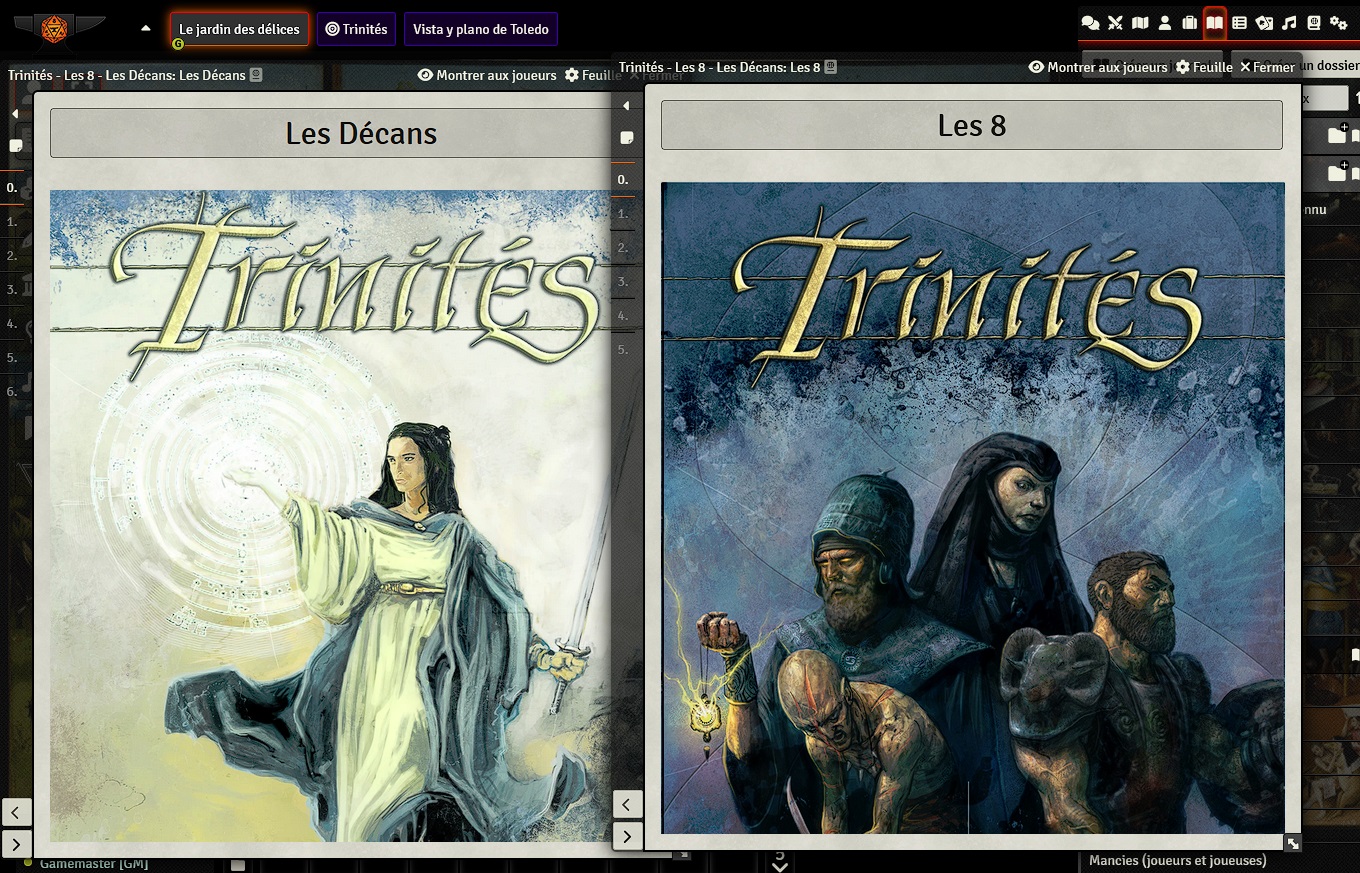The height and width of the screenshot is (873, 1360).
Task: Switch to the Trinités scene
Action: [x=356, y=29]
